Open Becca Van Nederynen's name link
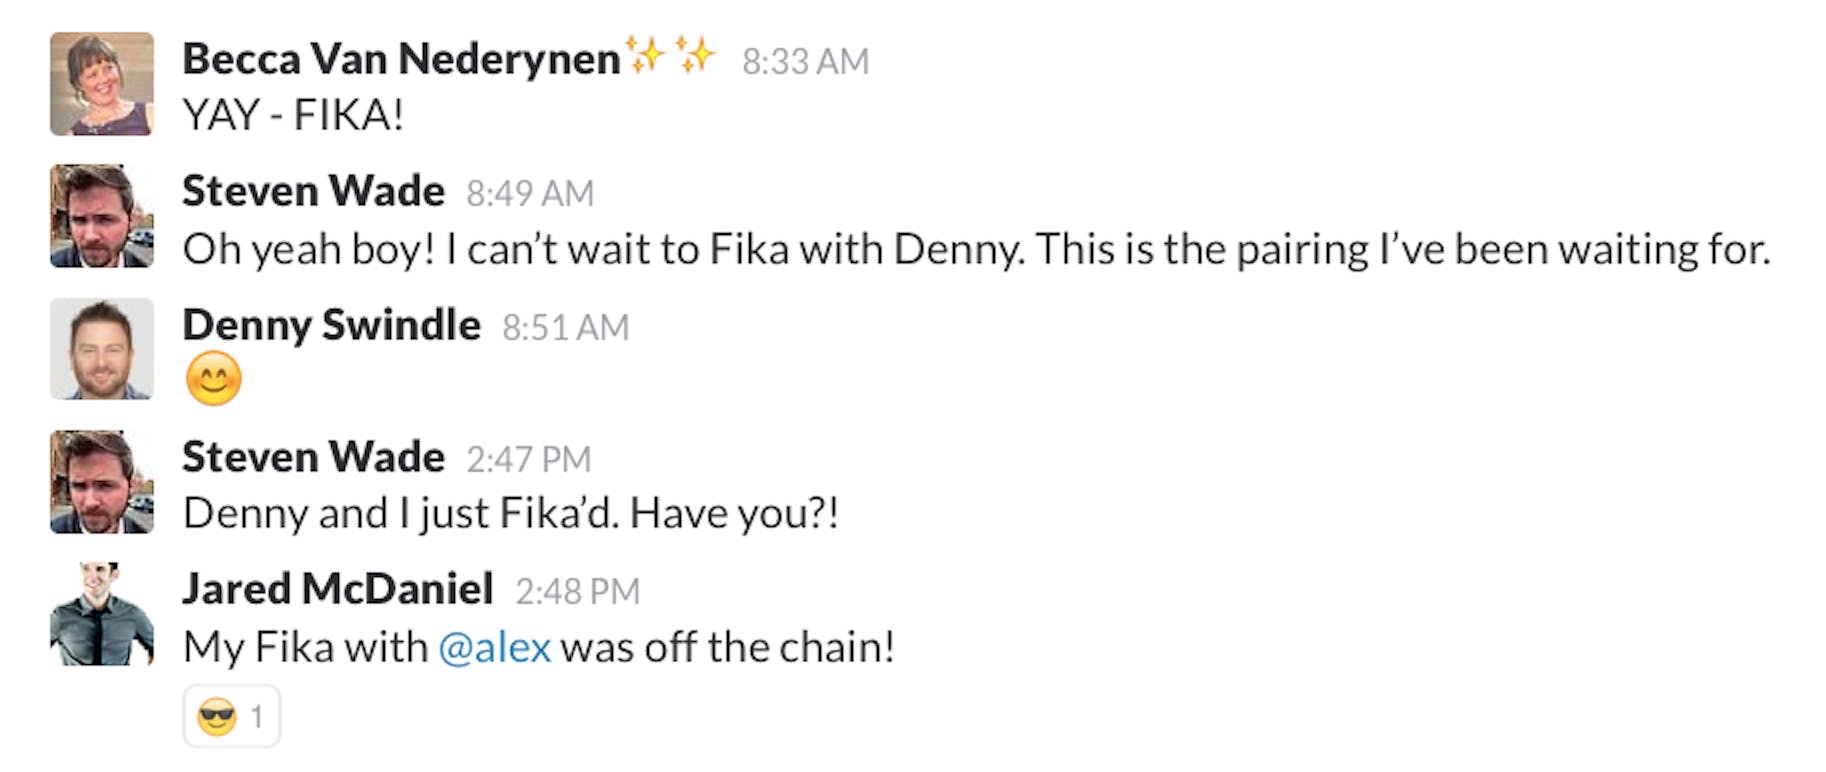Screen dimensions: 1826x772 [x=401, y=59]
